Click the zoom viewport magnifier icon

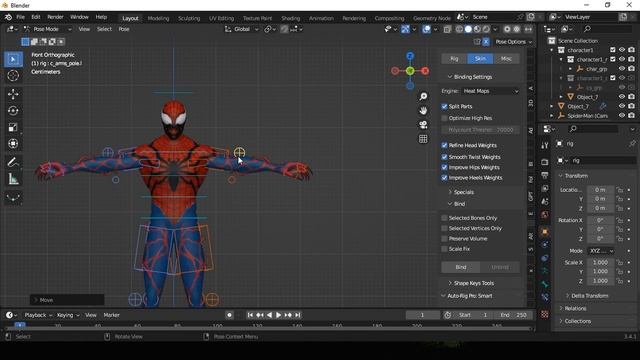423,96
